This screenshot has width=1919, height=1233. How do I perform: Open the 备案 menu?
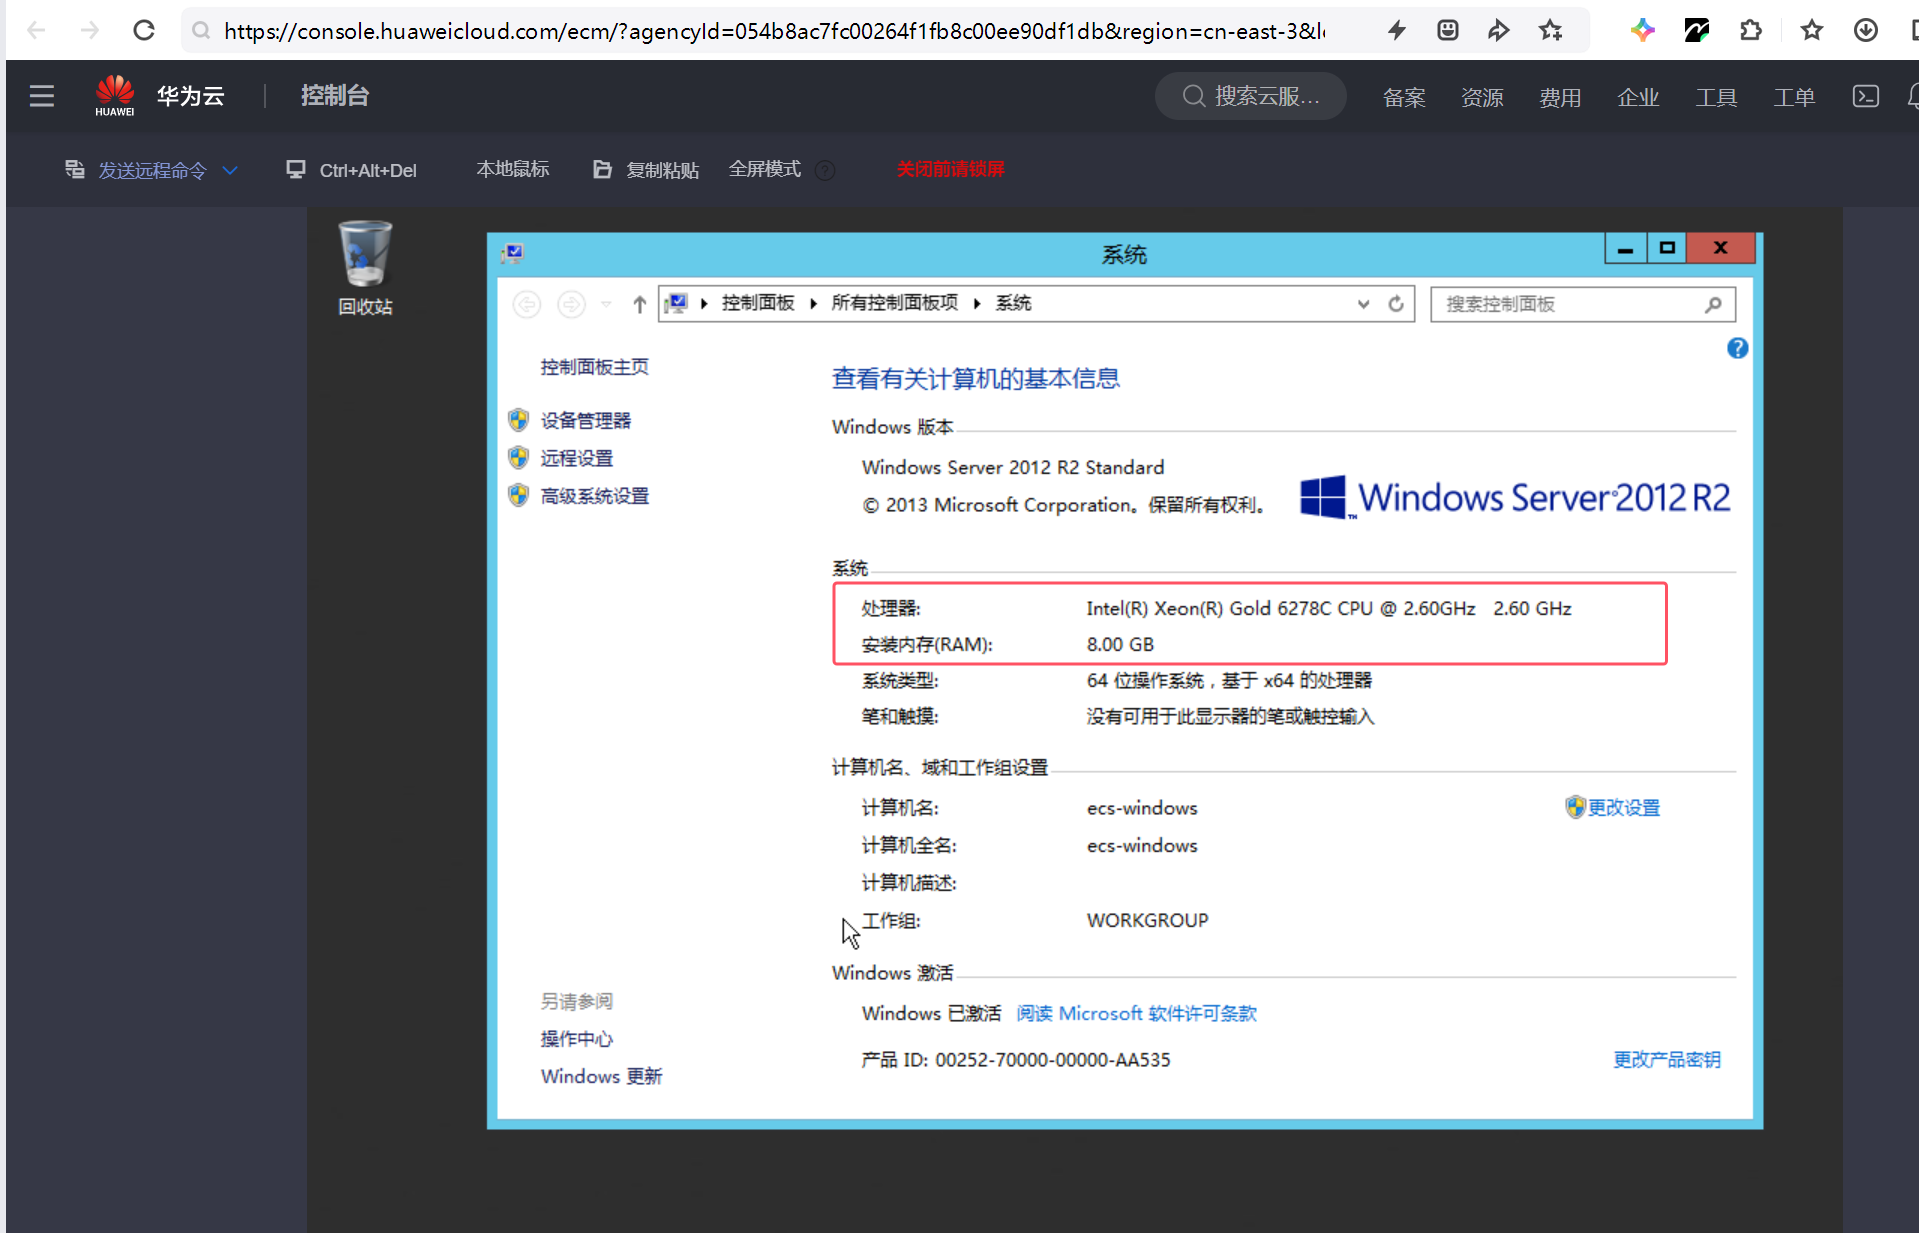pos(1404,97)
